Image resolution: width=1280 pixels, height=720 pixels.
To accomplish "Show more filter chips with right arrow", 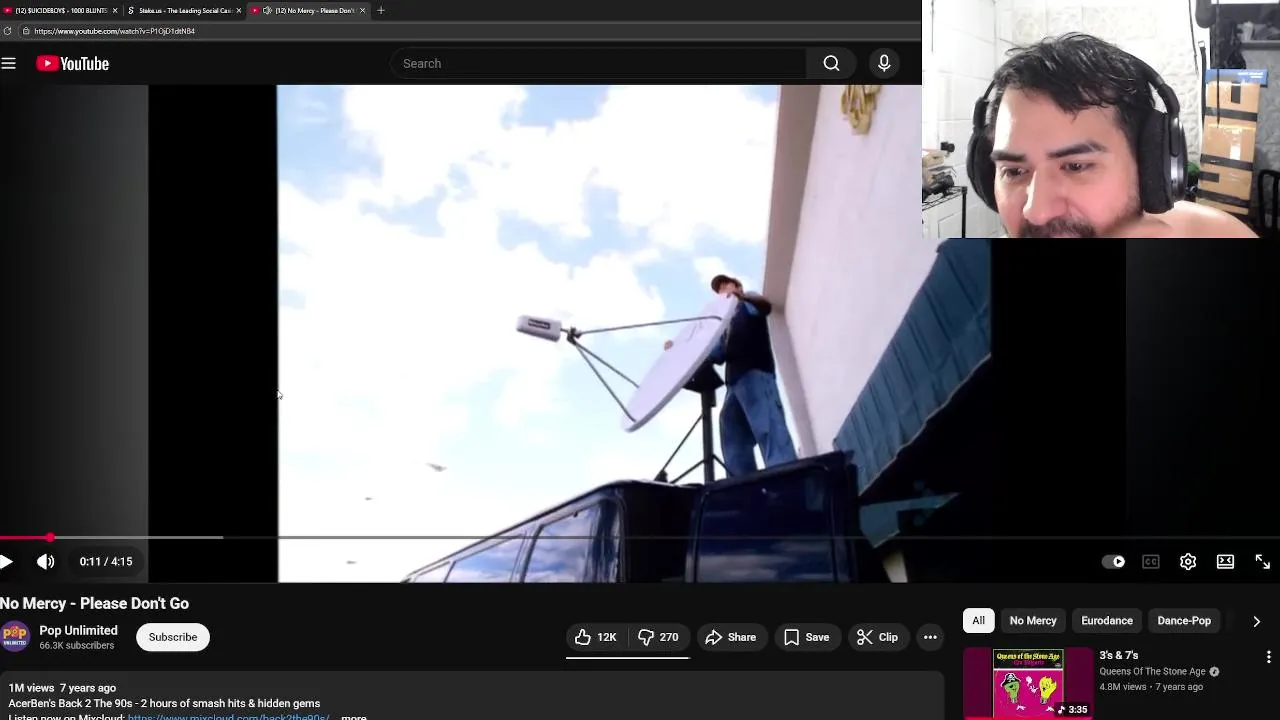I will [x=1256, y=621].
